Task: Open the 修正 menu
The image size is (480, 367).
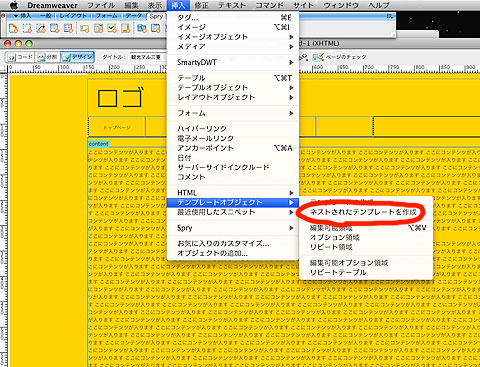Action: [x=201, y=5]
